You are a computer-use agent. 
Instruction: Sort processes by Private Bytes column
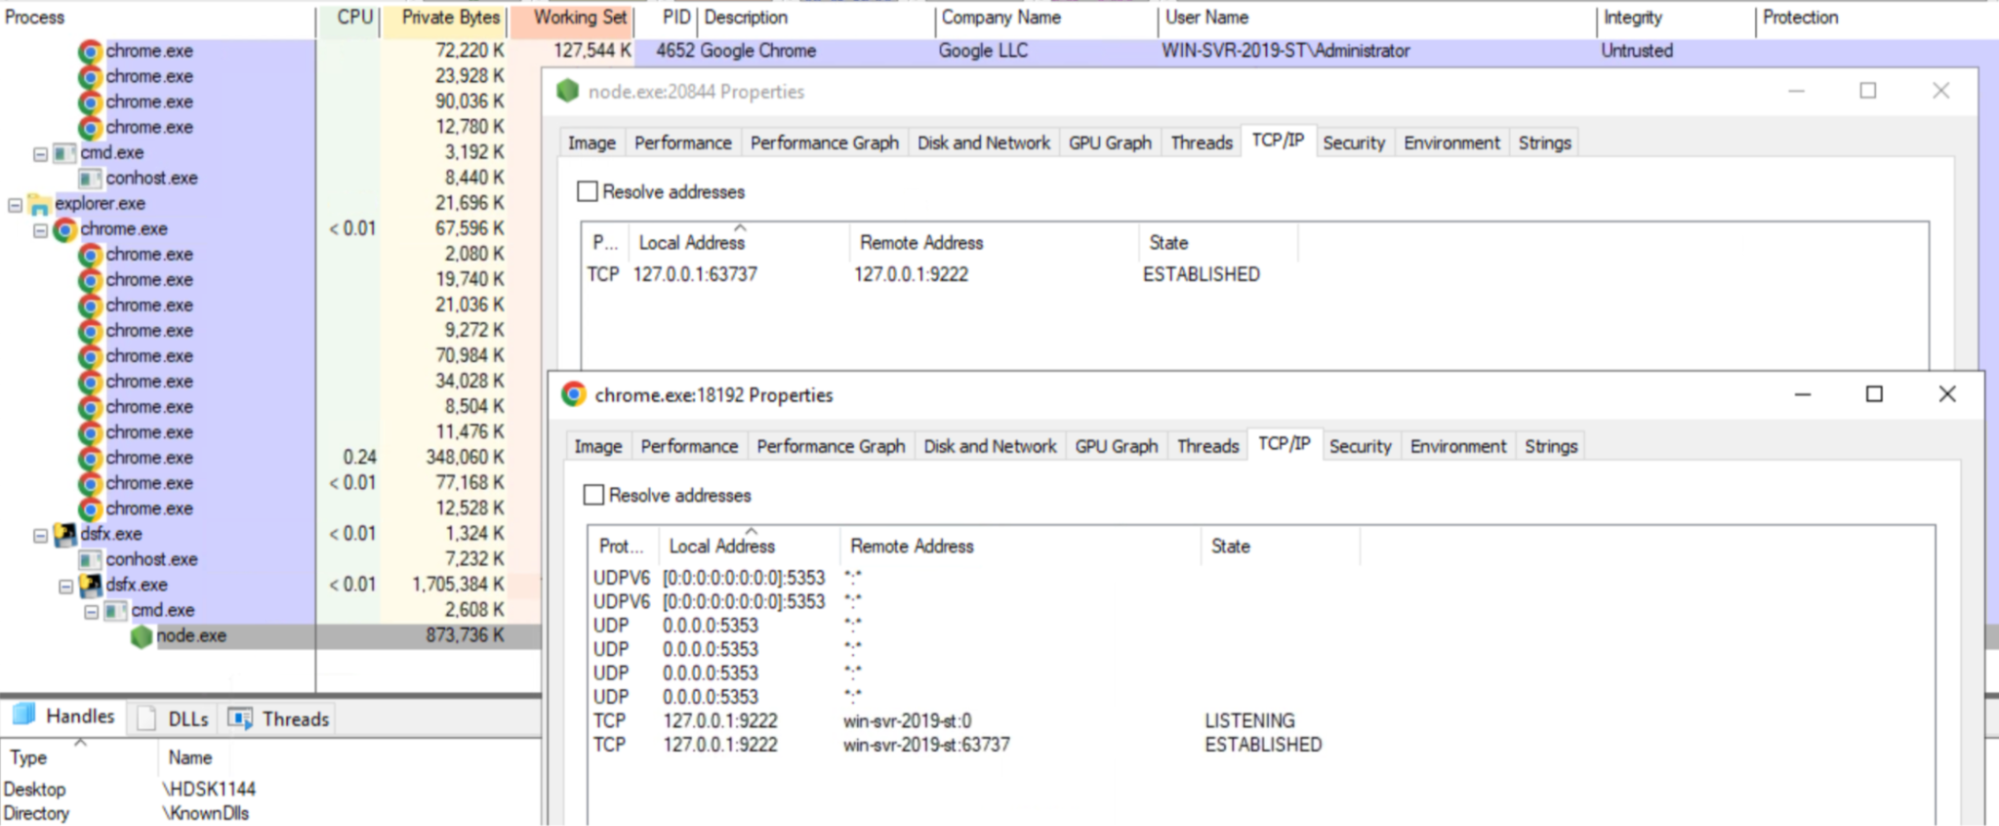point(450,17)
